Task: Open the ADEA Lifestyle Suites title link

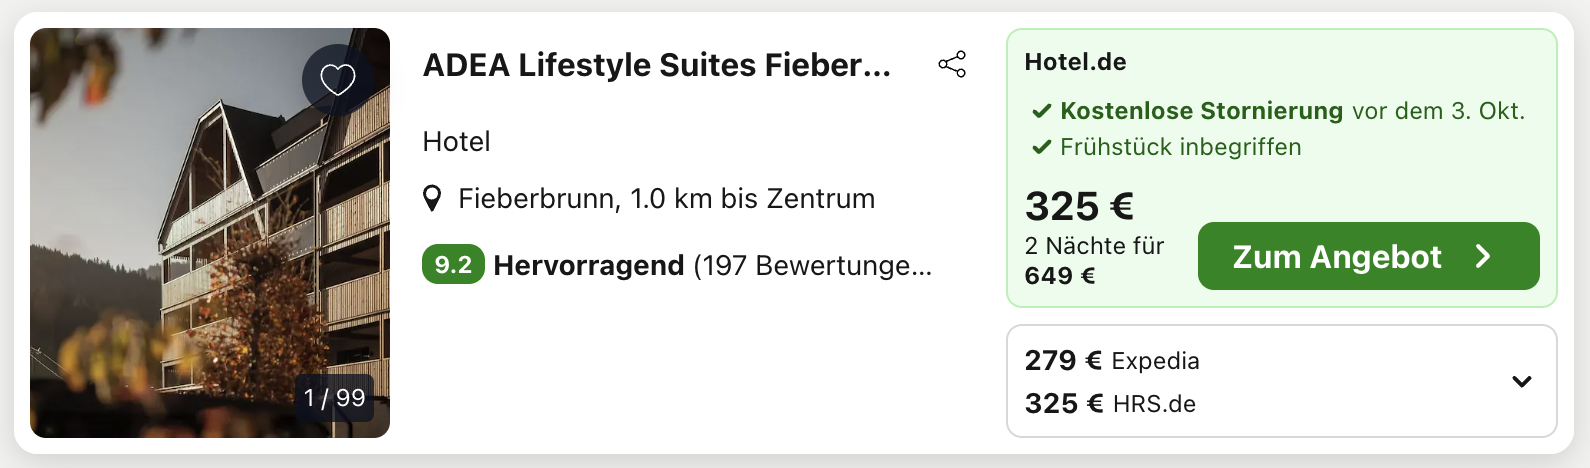Action: (x=656, y=65)
